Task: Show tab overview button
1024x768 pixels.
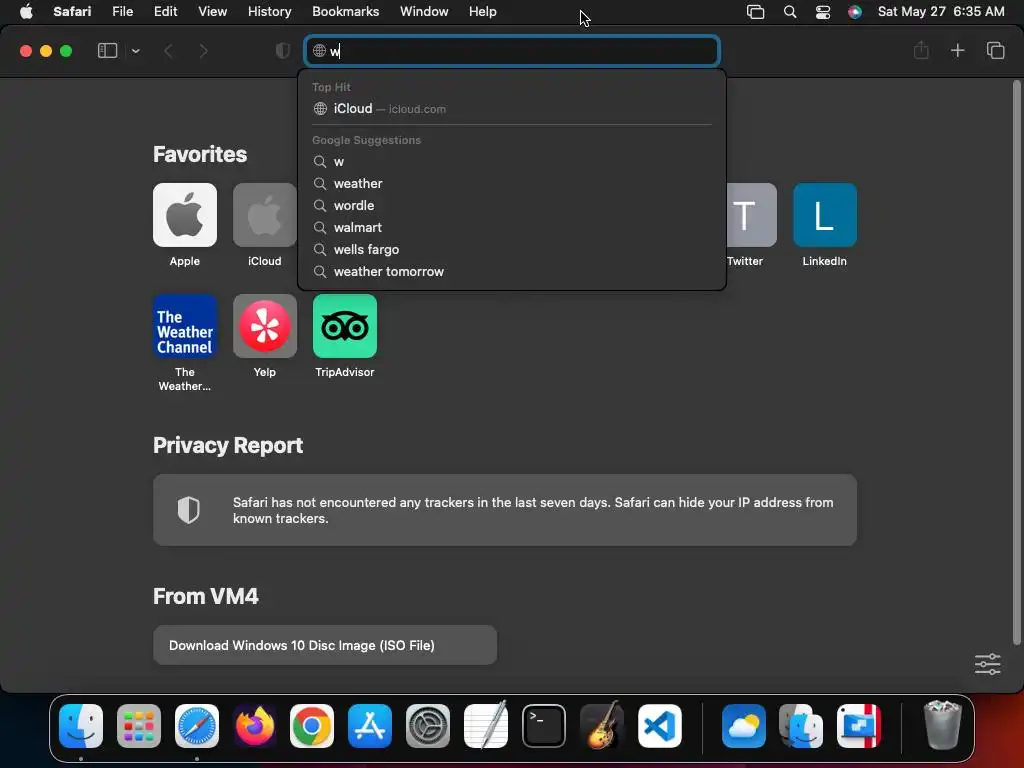Action: pos(995,50)
